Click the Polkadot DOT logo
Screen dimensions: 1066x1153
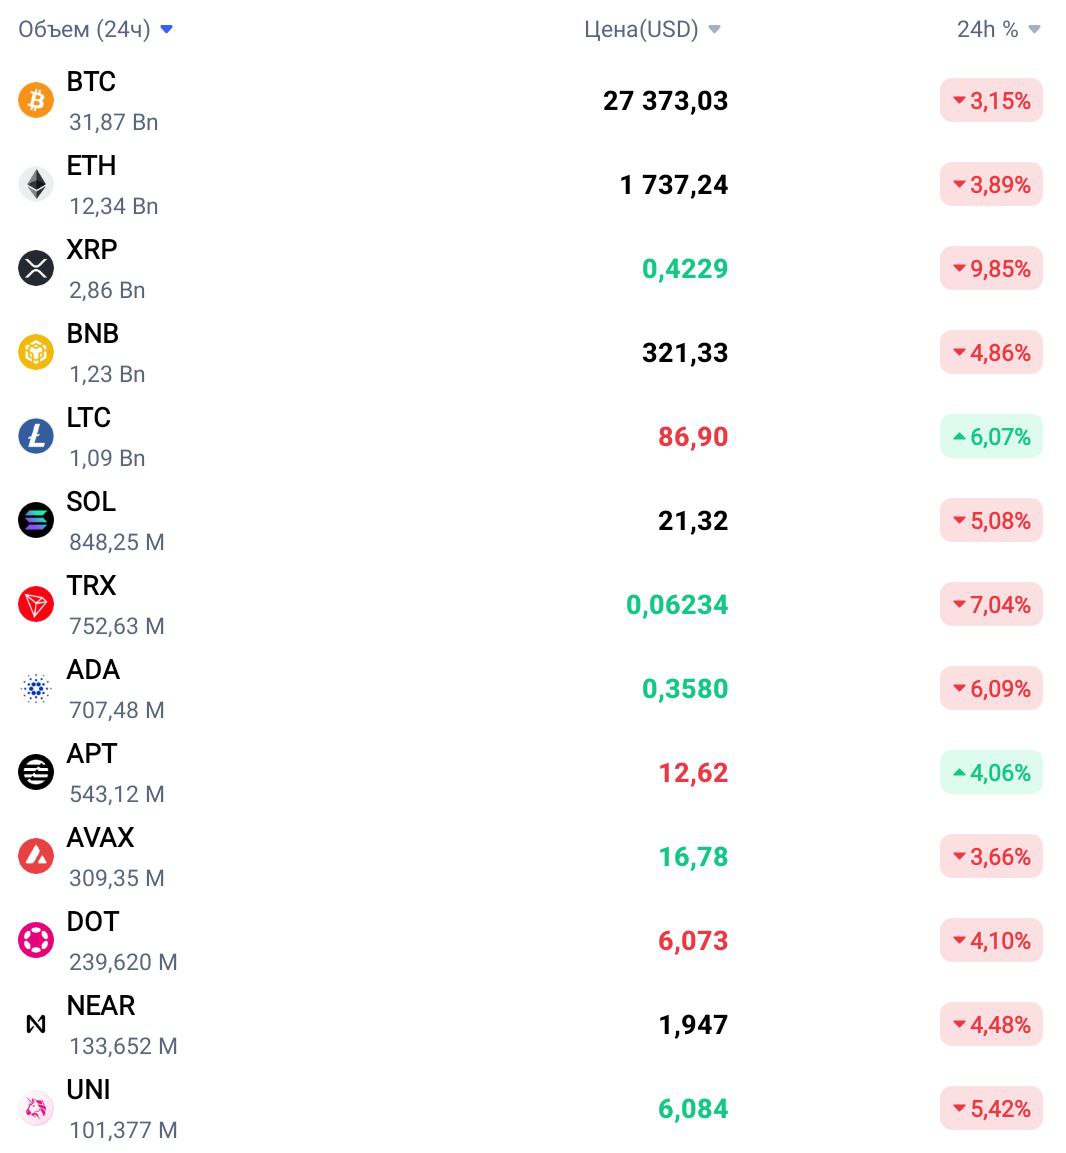coord(36,940)
